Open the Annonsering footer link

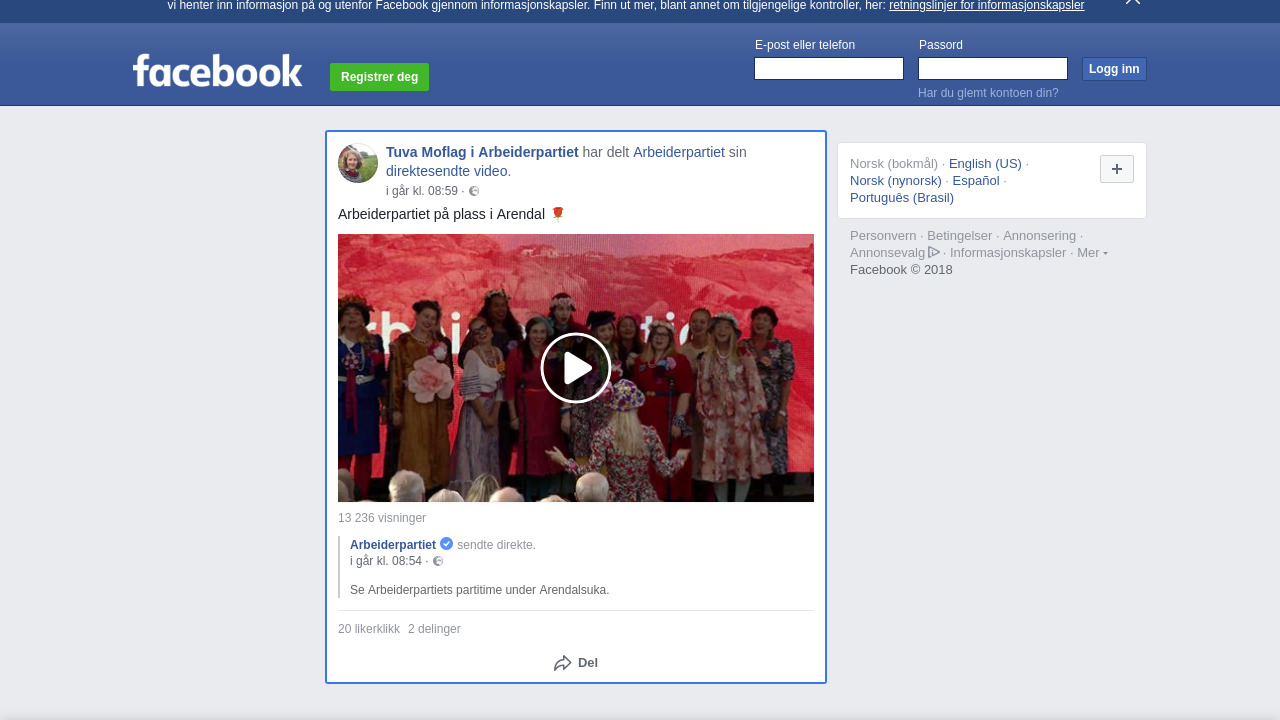[1040, 236]
